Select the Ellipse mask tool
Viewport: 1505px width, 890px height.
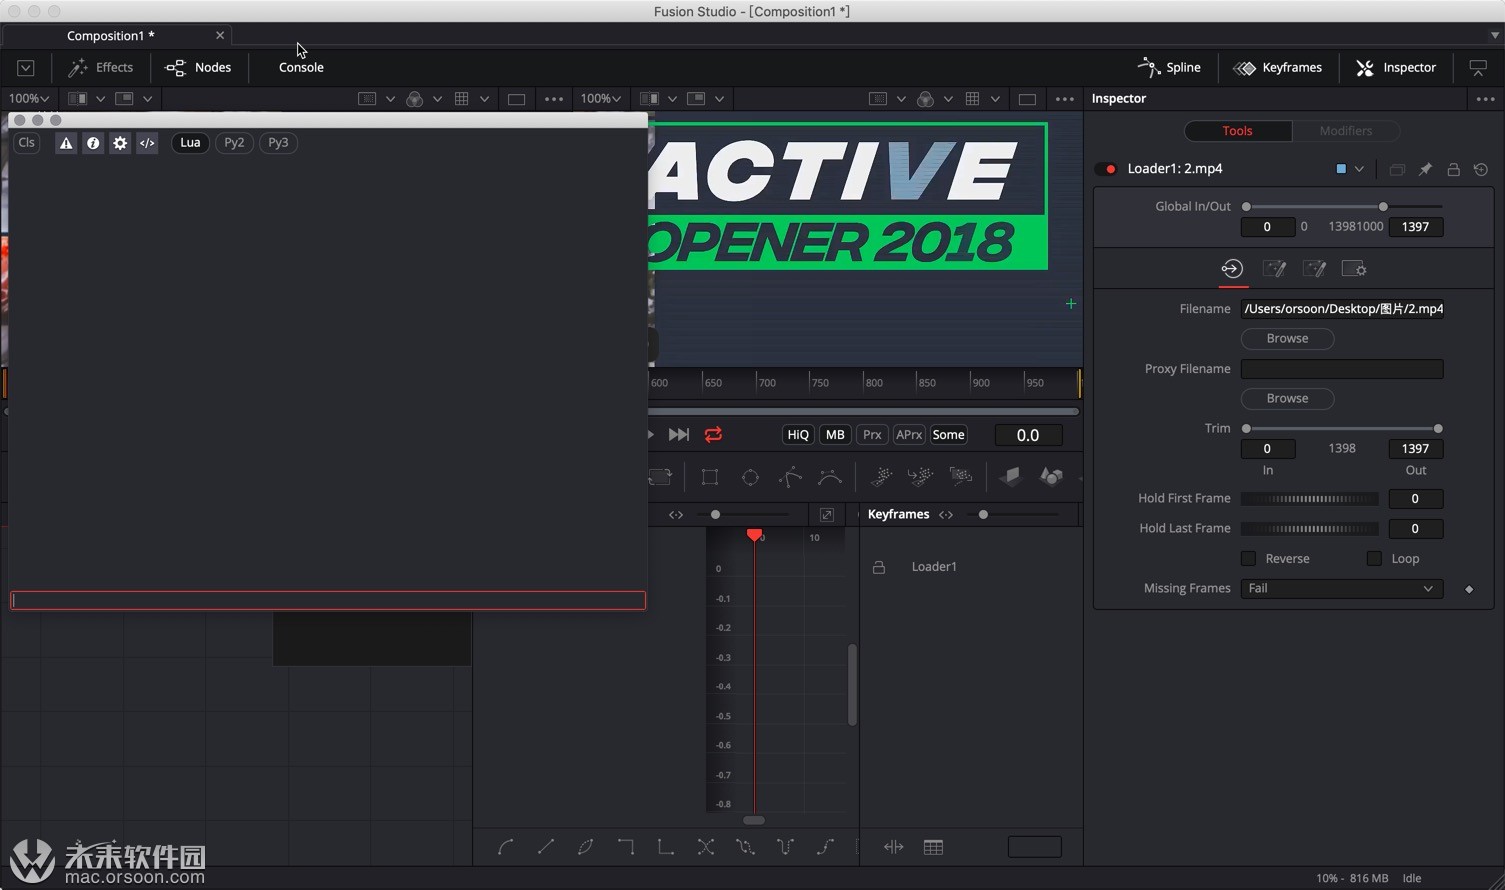pyautogui.click(x=750, y=477)
